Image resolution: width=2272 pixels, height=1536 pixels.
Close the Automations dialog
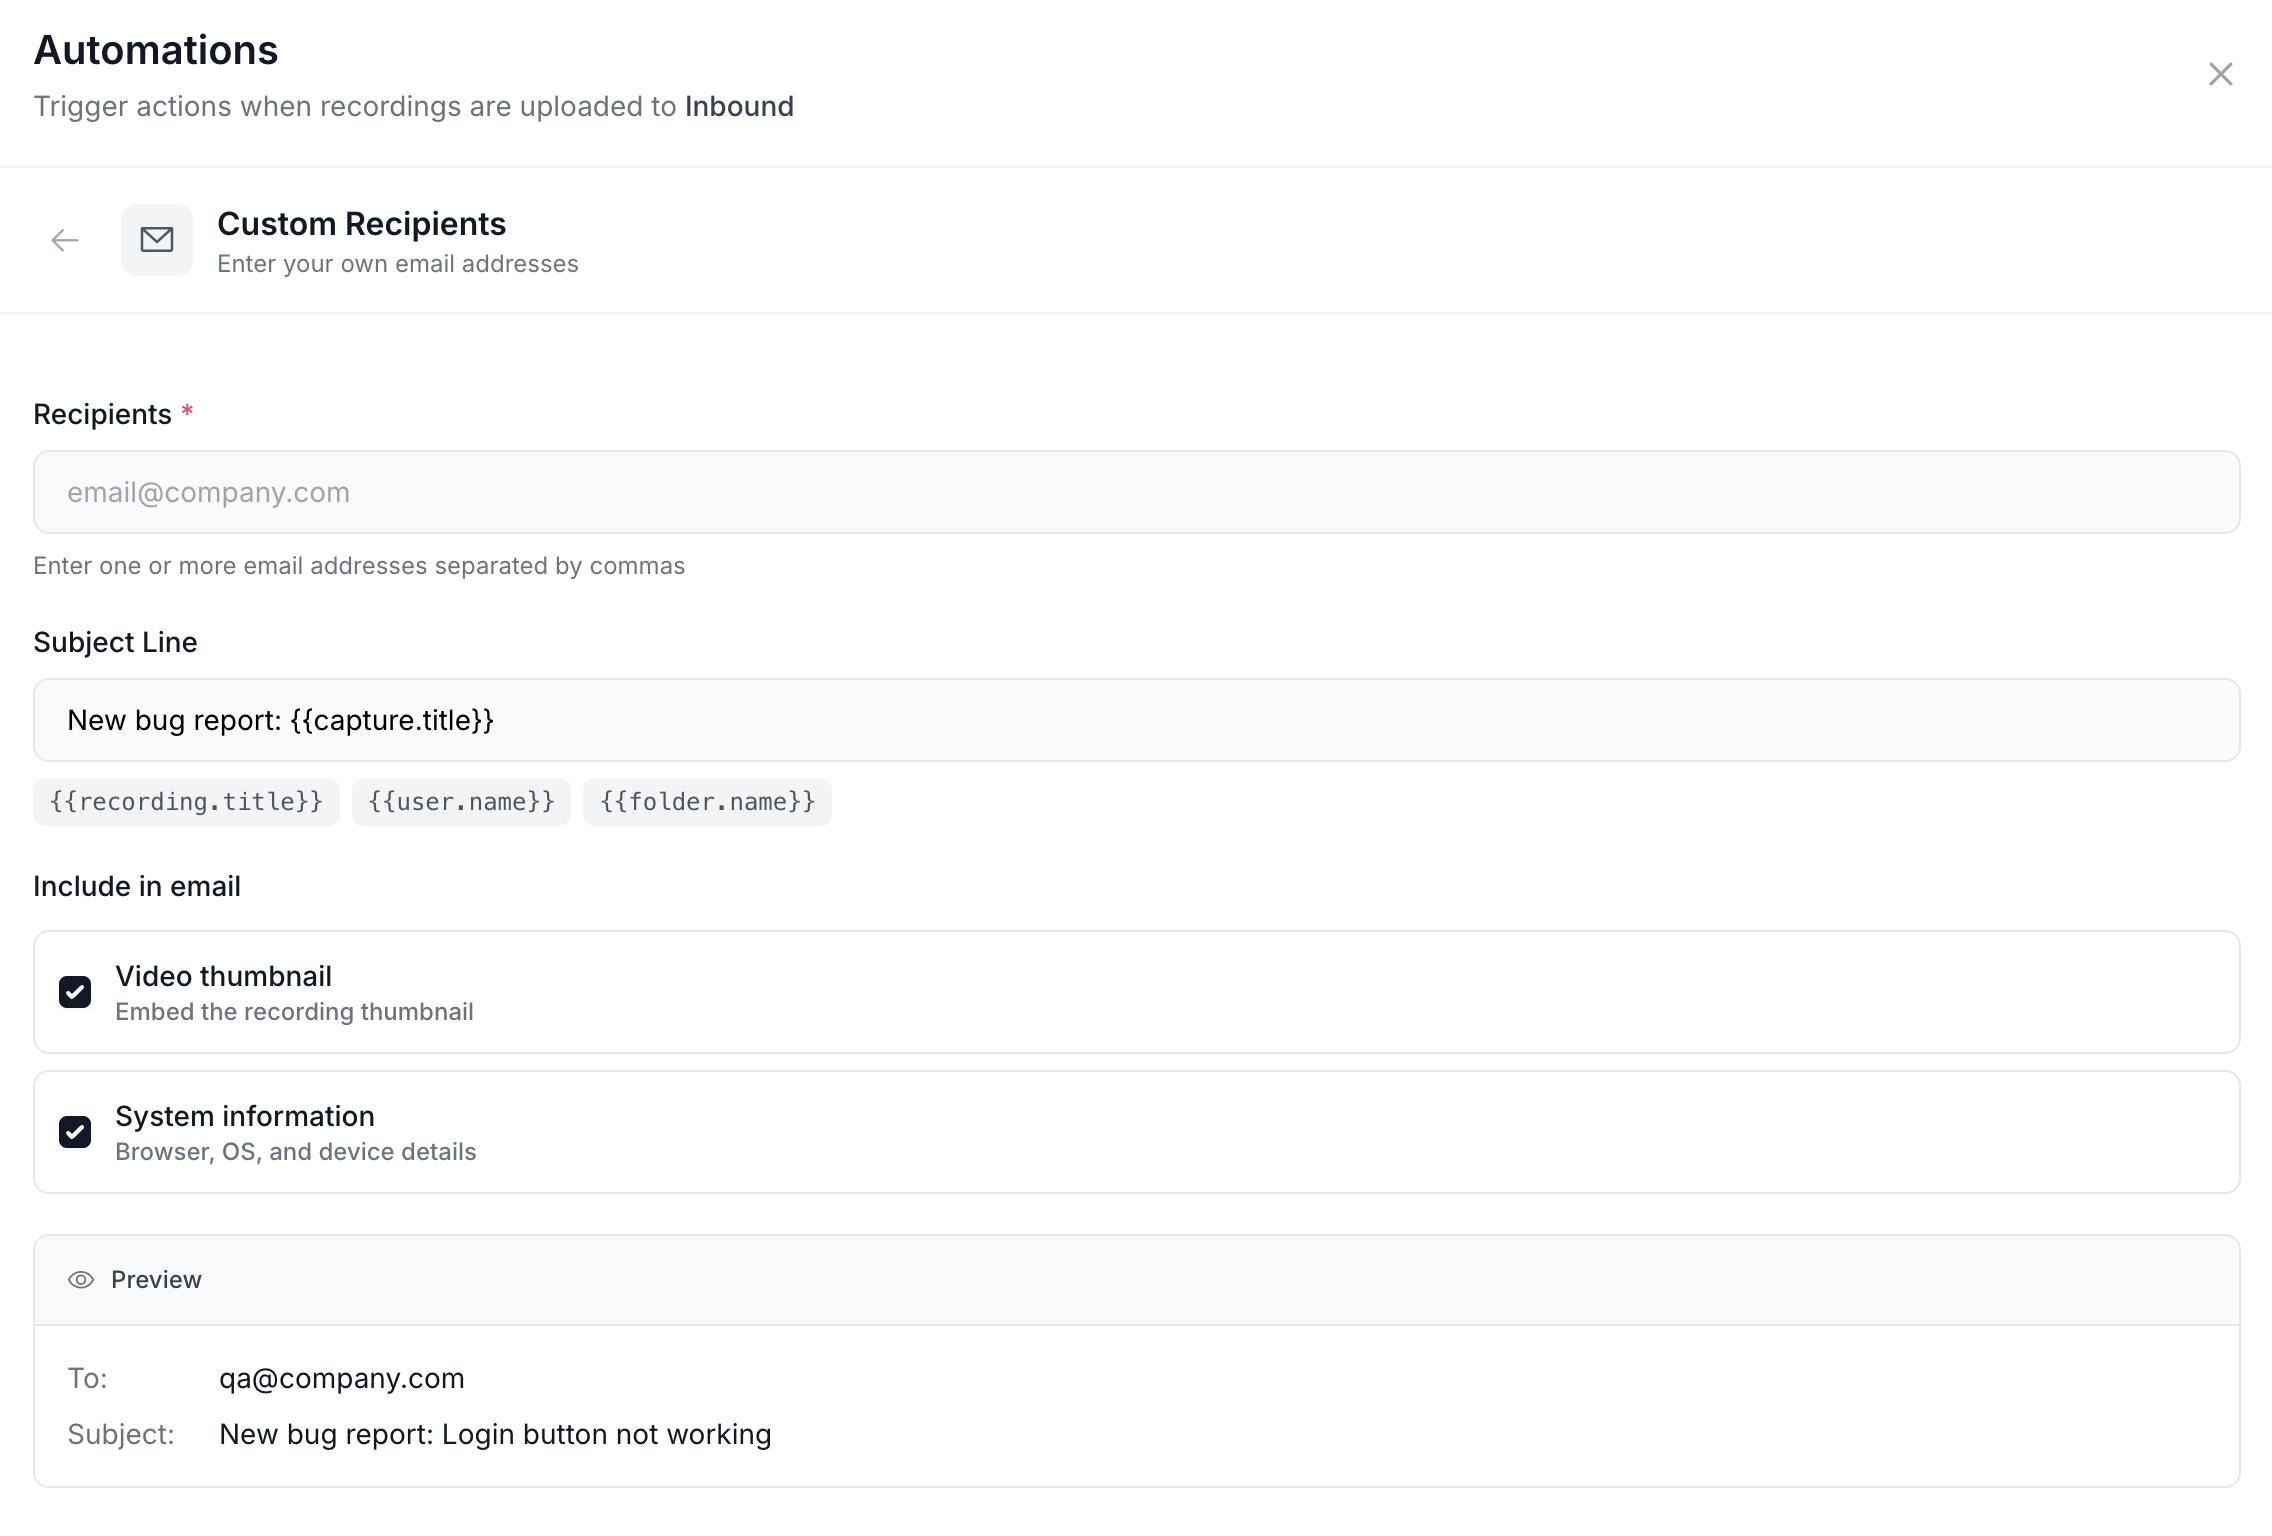click(2220, 74)
